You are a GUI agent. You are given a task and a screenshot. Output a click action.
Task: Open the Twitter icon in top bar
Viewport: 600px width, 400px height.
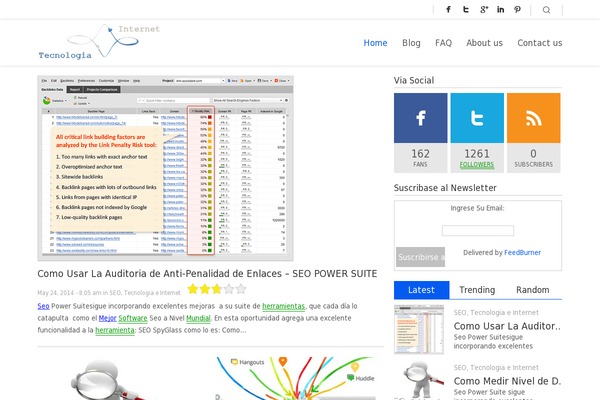[x=466, y=10]
